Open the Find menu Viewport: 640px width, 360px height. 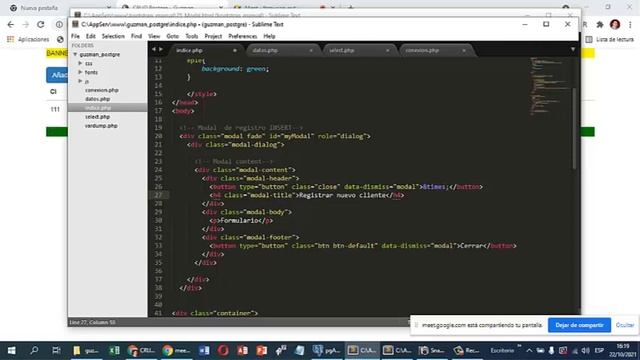[x=136, y=36]
